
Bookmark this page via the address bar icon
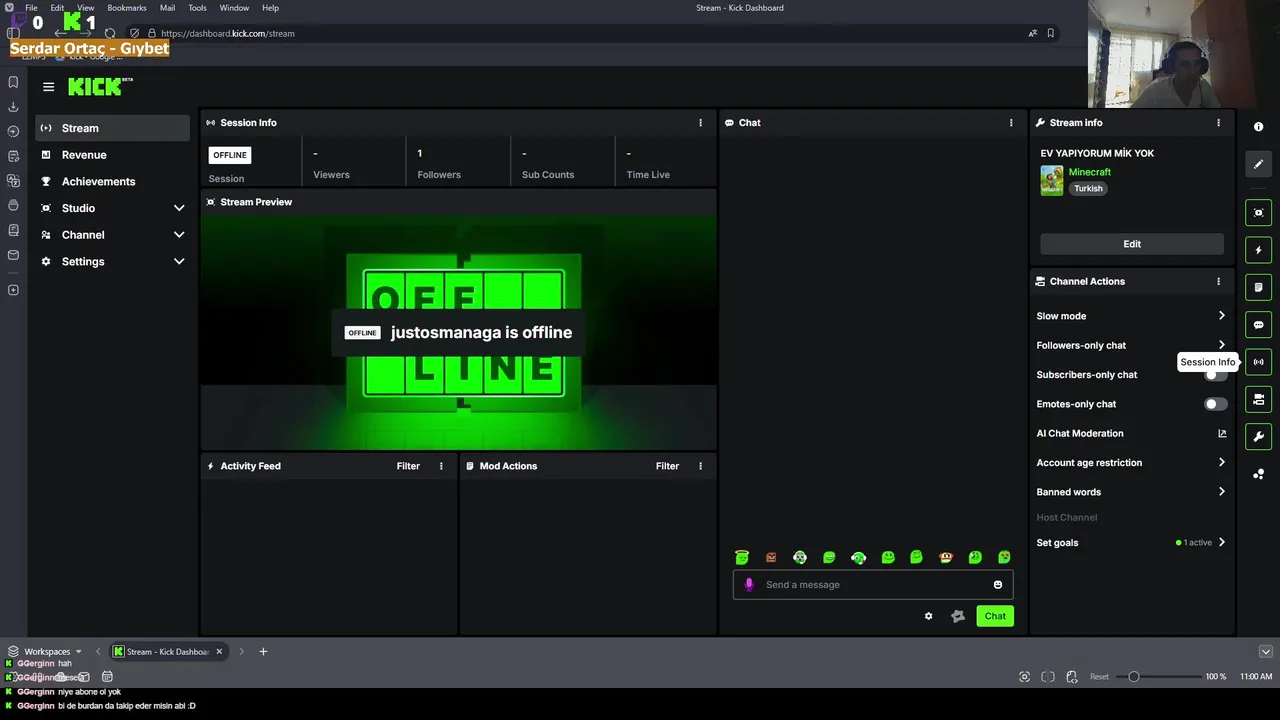pos(1050,33)
